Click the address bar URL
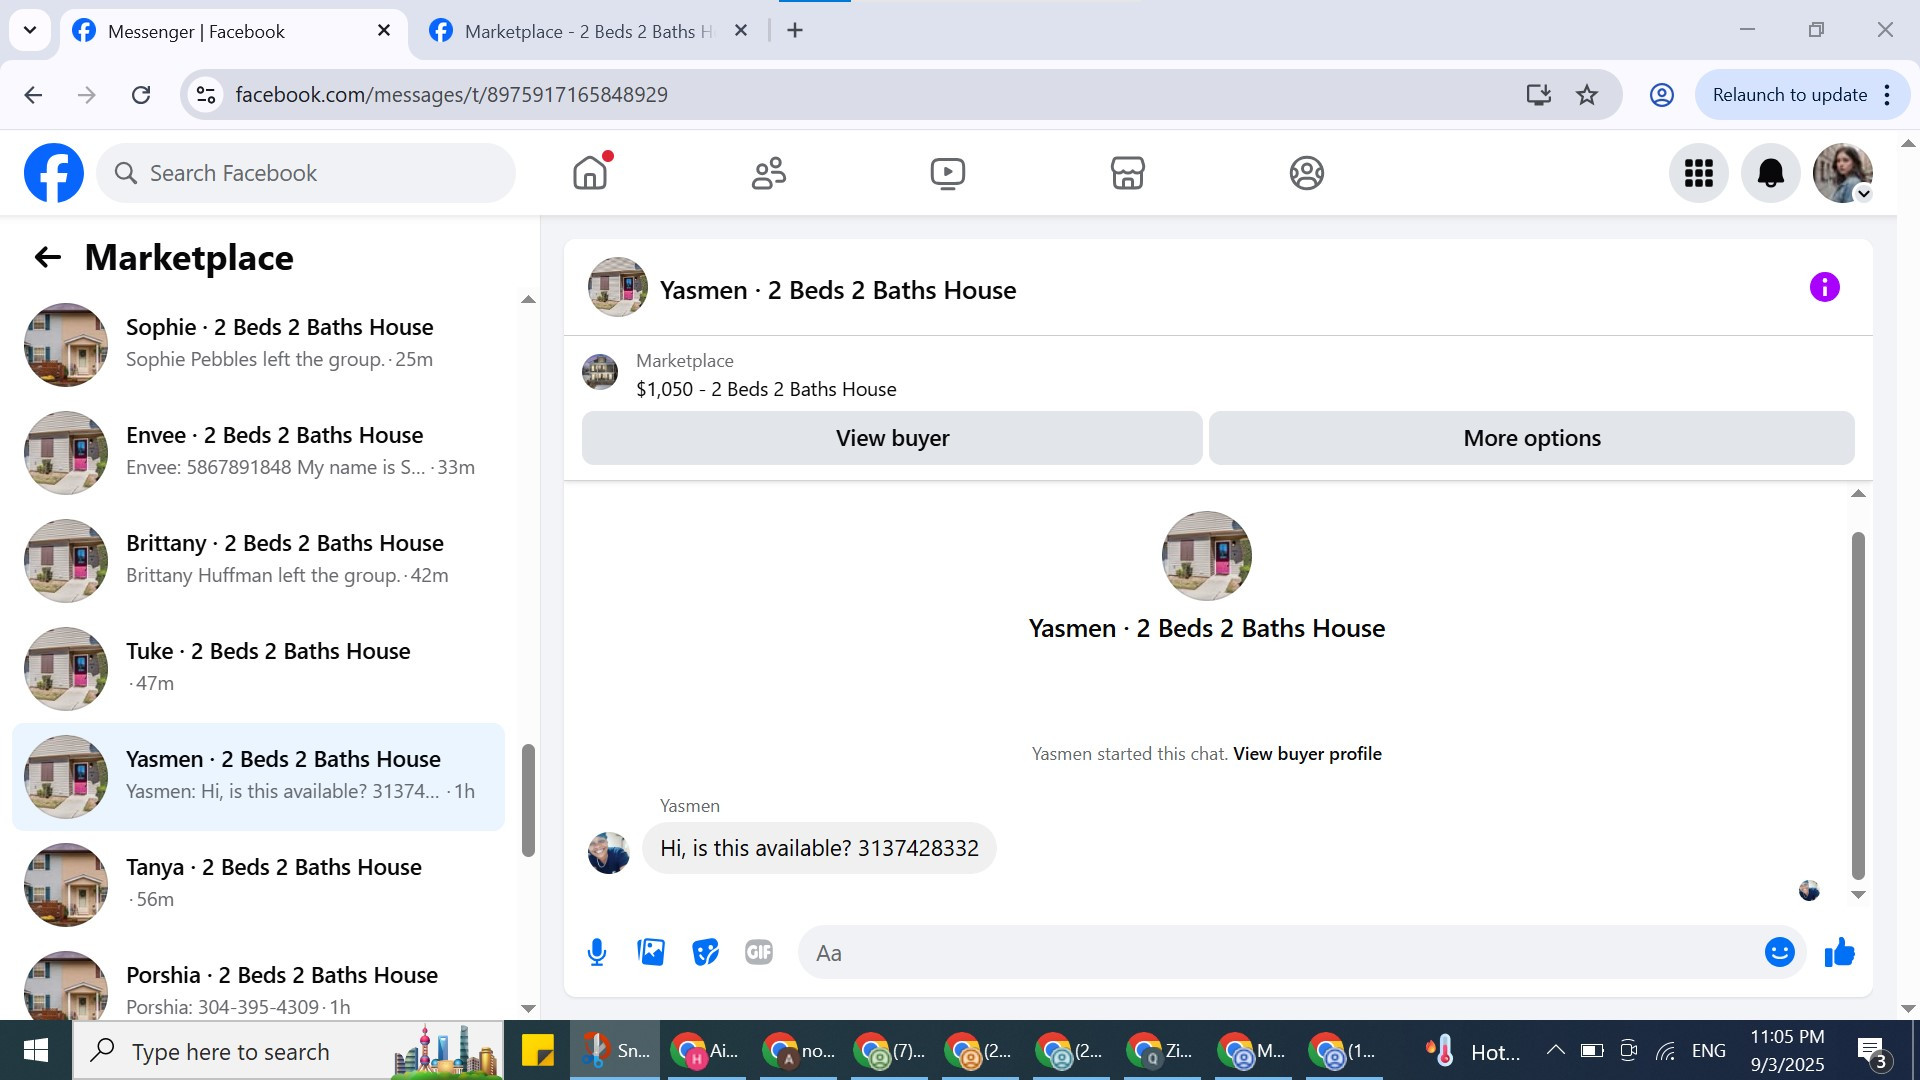 (452, 95)
